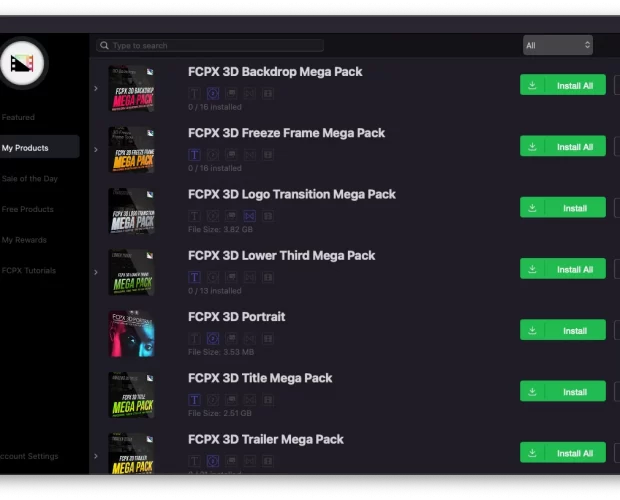This screenshot has height=500, width=620.
Task: Click the Effects icon under Logo Transition Mega Pack
Action: [x=231, y=216]
